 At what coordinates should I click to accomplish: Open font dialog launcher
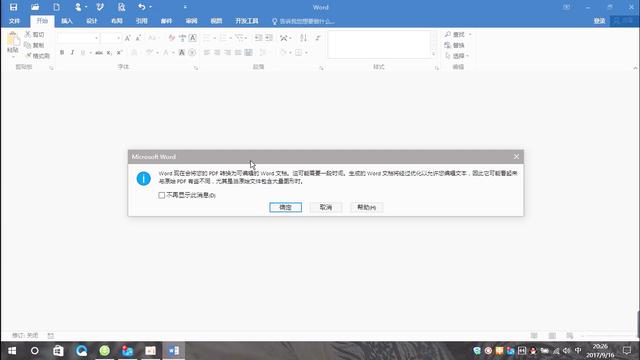click(x=196, y=68)
